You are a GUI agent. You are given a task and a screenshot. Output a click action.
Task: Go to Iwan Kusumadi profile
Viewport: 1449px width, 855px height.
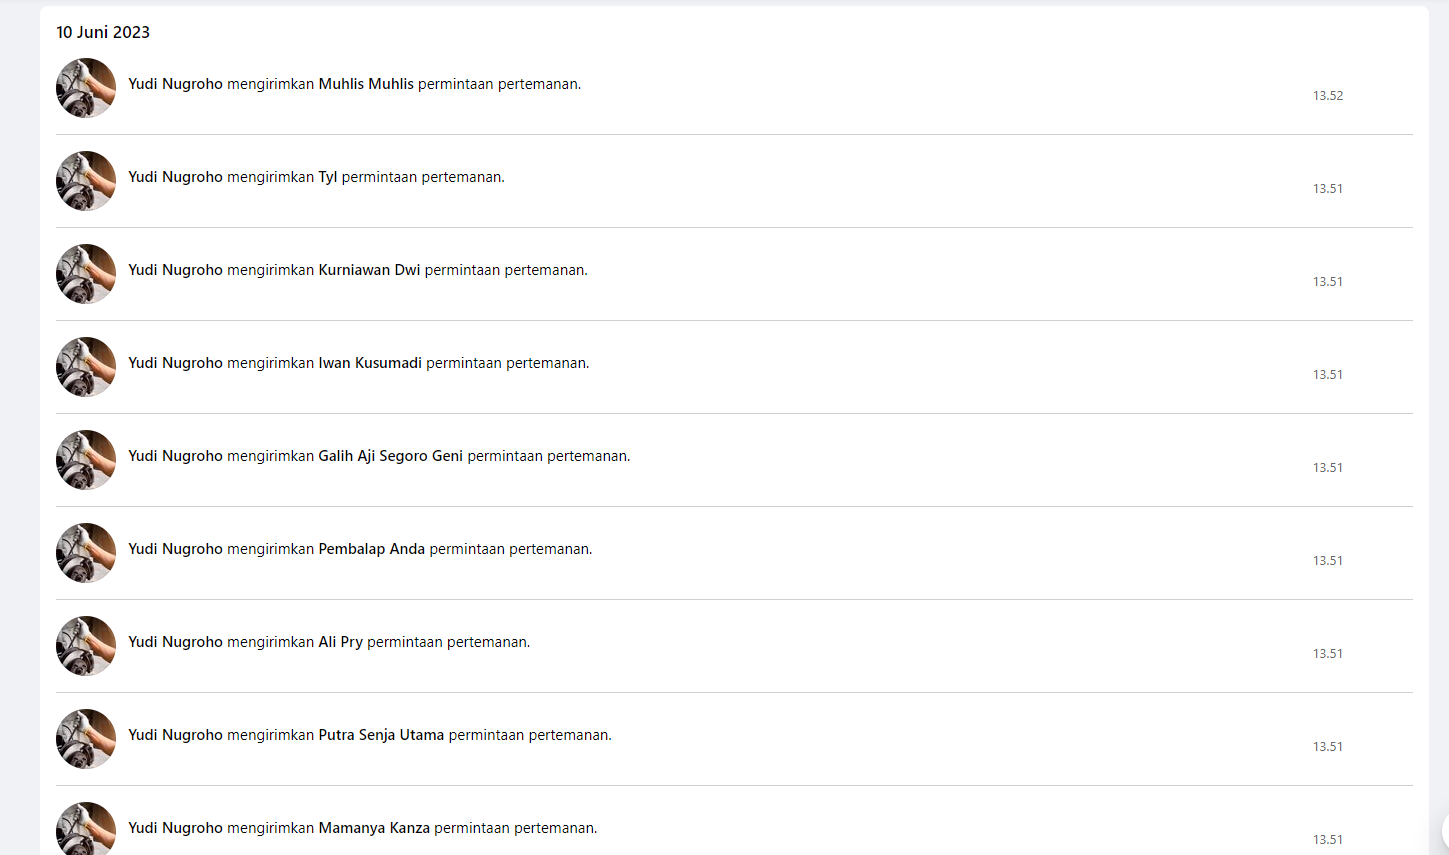[x=370, y=363]
